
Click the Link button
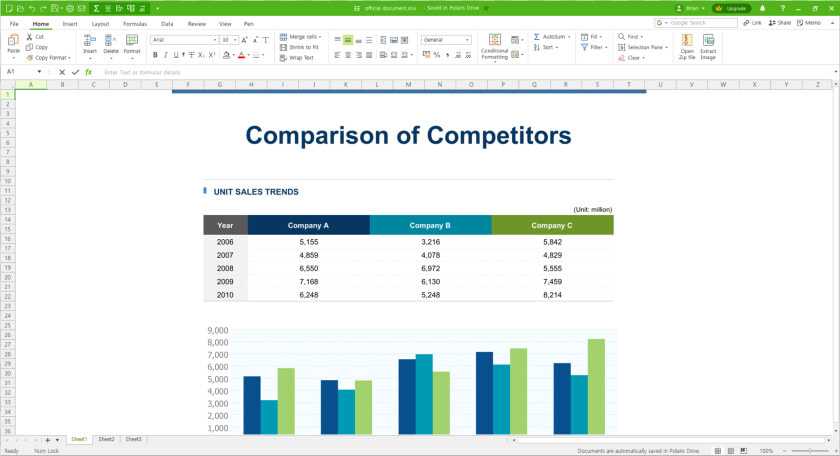click(x=752, y=23)
